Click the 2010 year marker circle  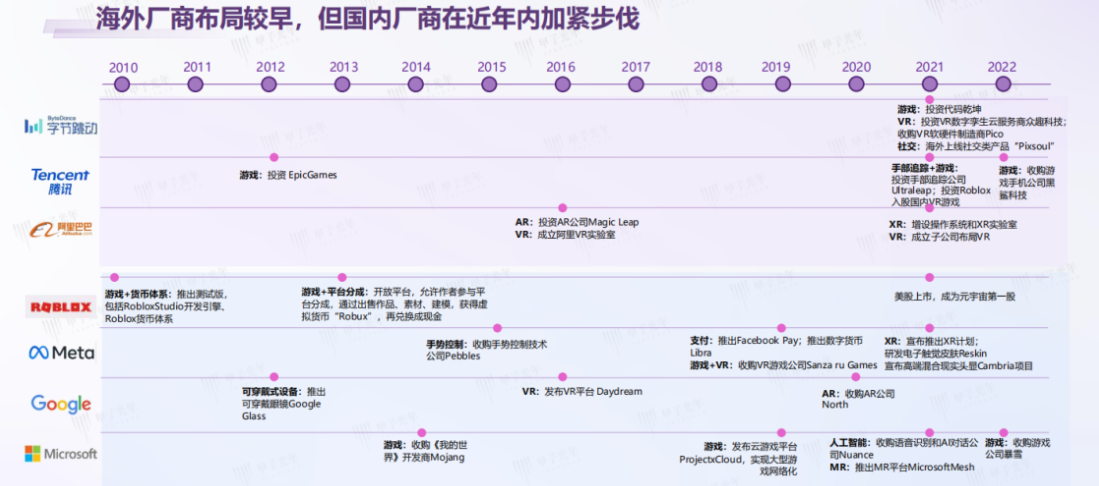click(x=123, y=85)
